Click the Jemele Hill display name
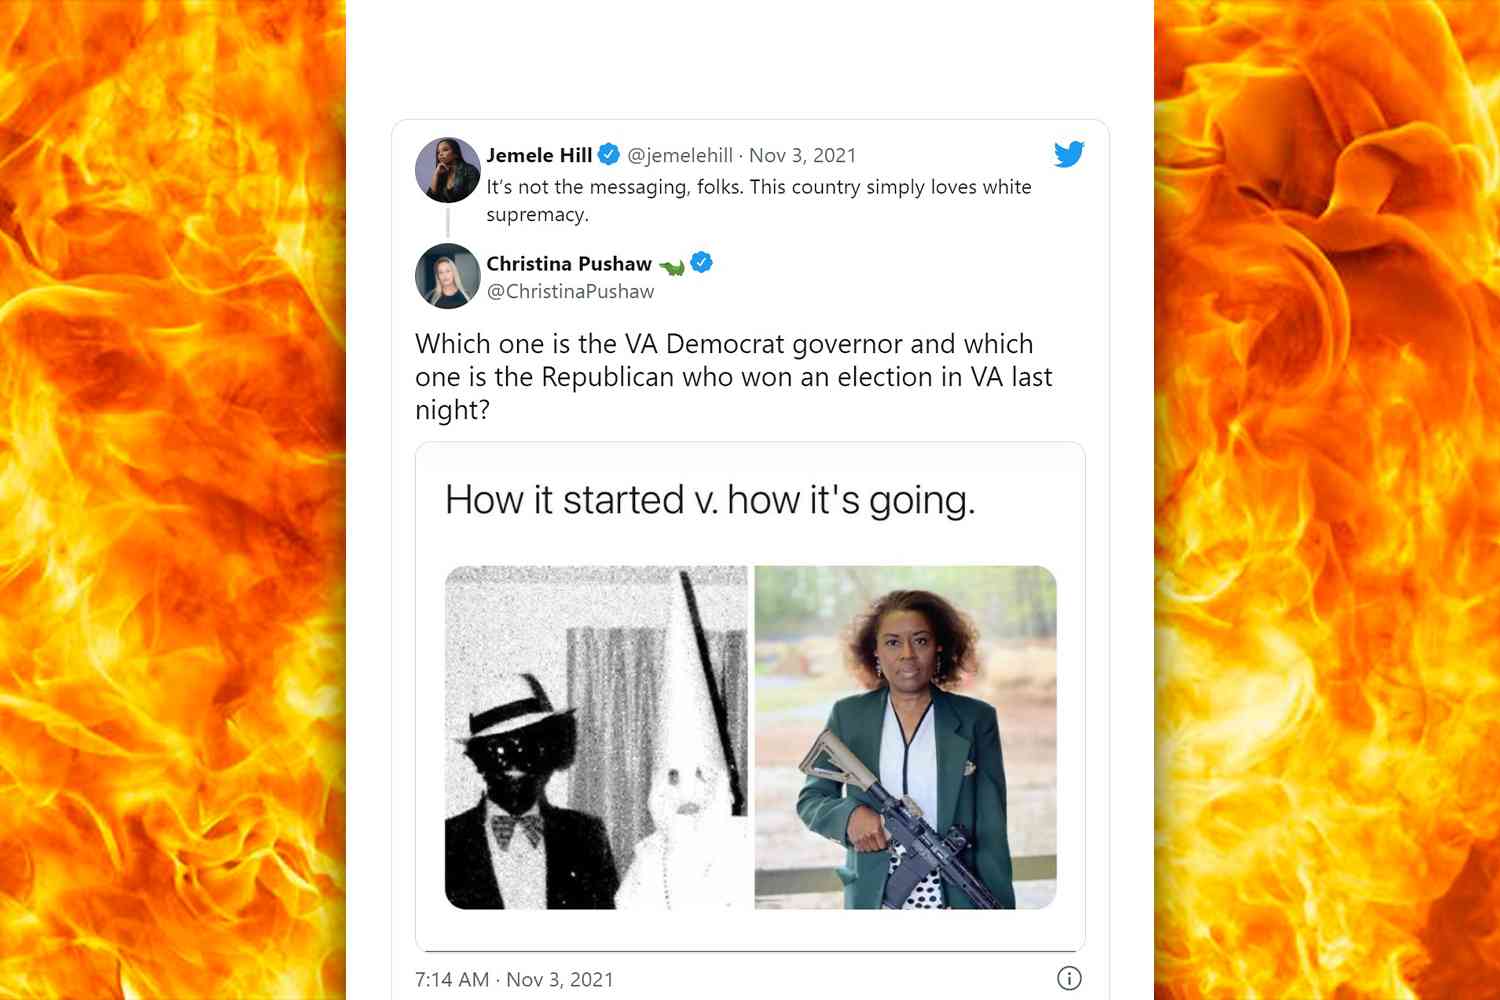 [x=539, y=155]
